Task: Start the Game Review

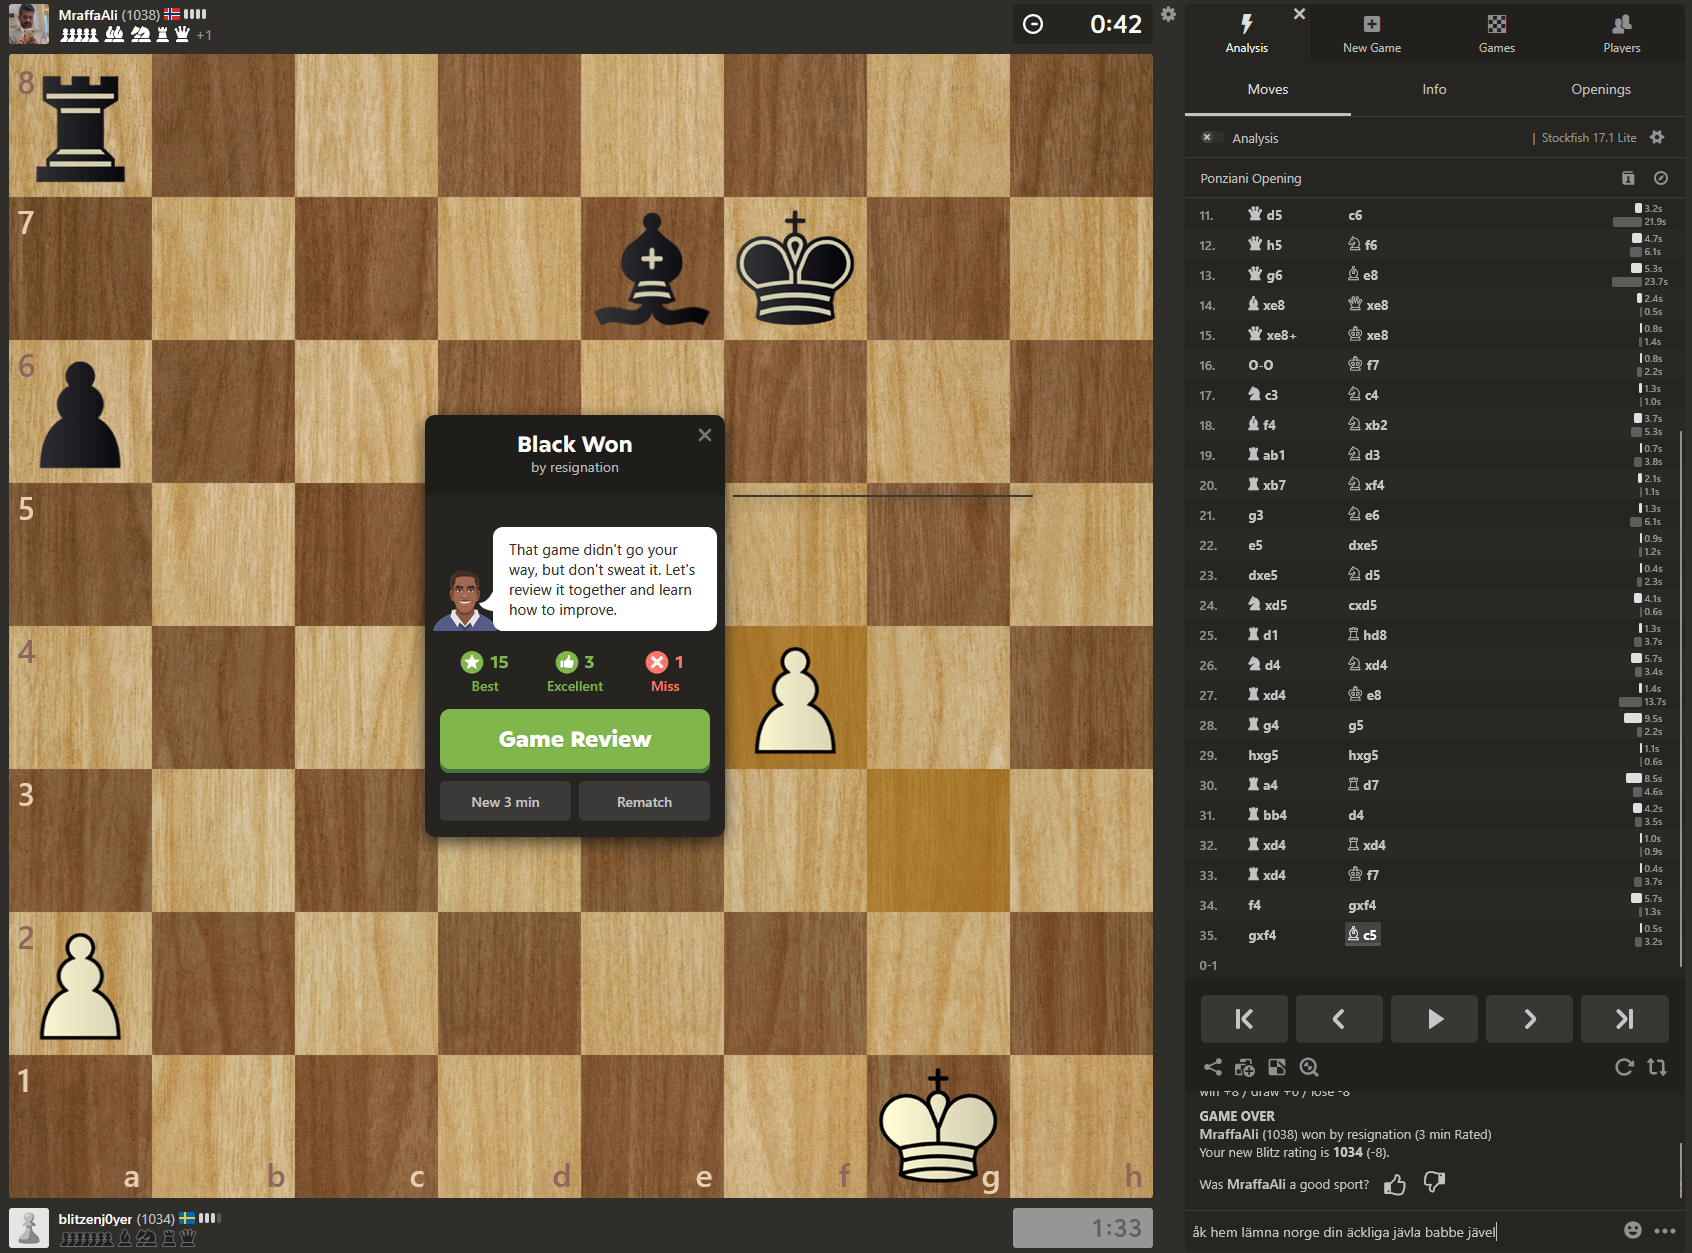Action: pyautogui.click(x=575, y=740)
